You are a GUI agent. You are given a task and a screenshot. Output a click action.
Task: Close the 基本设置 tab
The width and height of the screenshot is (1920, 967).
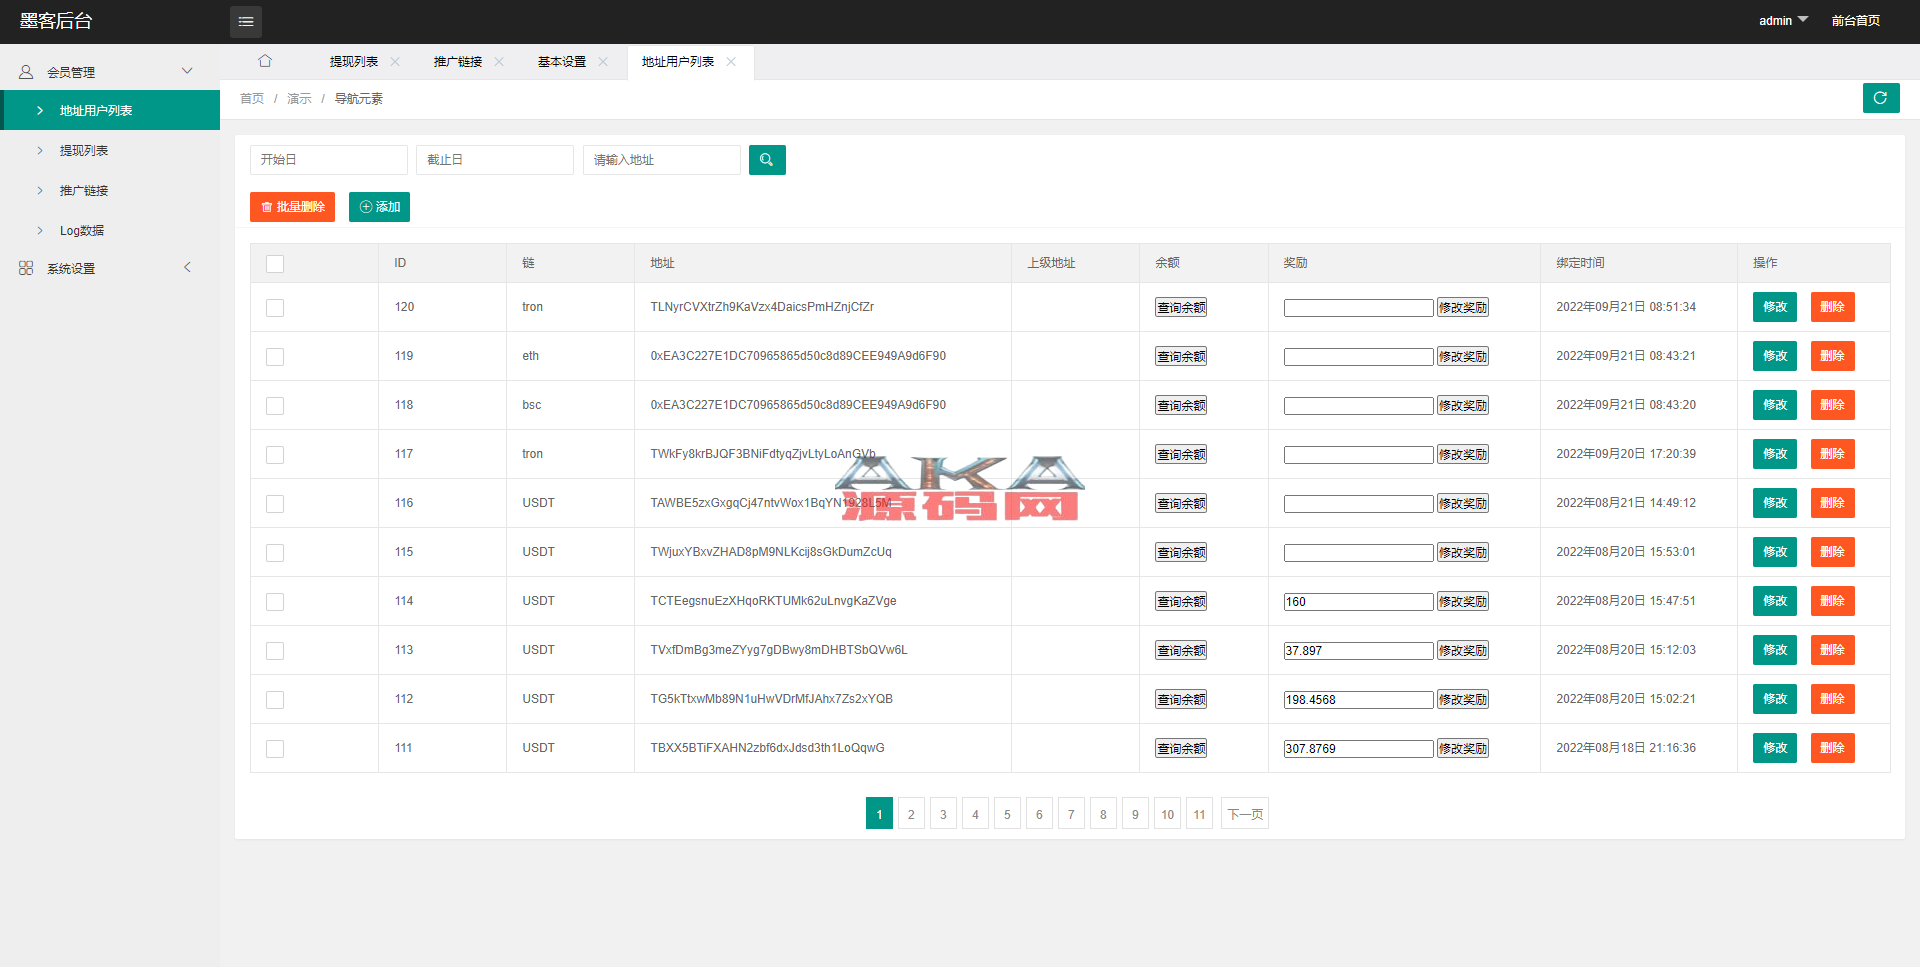[x=603, y=62]
